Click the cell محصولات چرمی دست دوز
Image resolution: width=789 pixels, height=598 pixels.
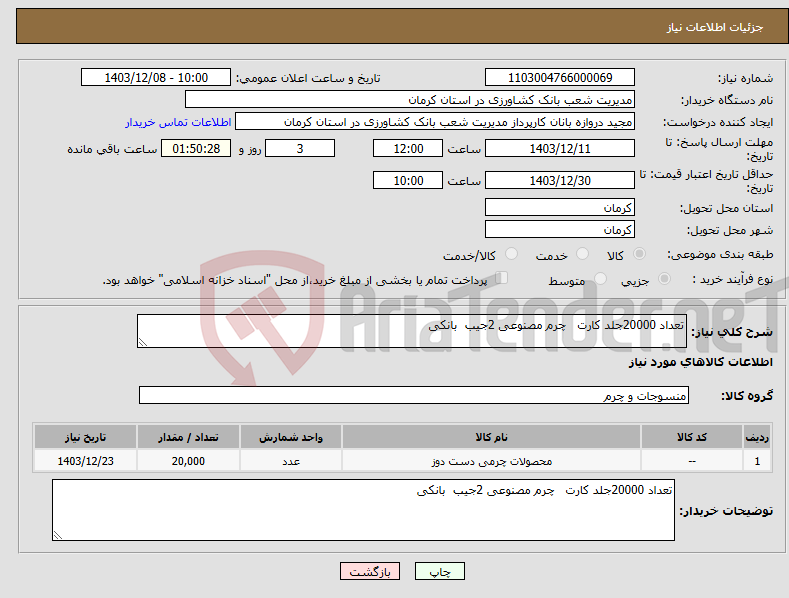tap(491, 461)
